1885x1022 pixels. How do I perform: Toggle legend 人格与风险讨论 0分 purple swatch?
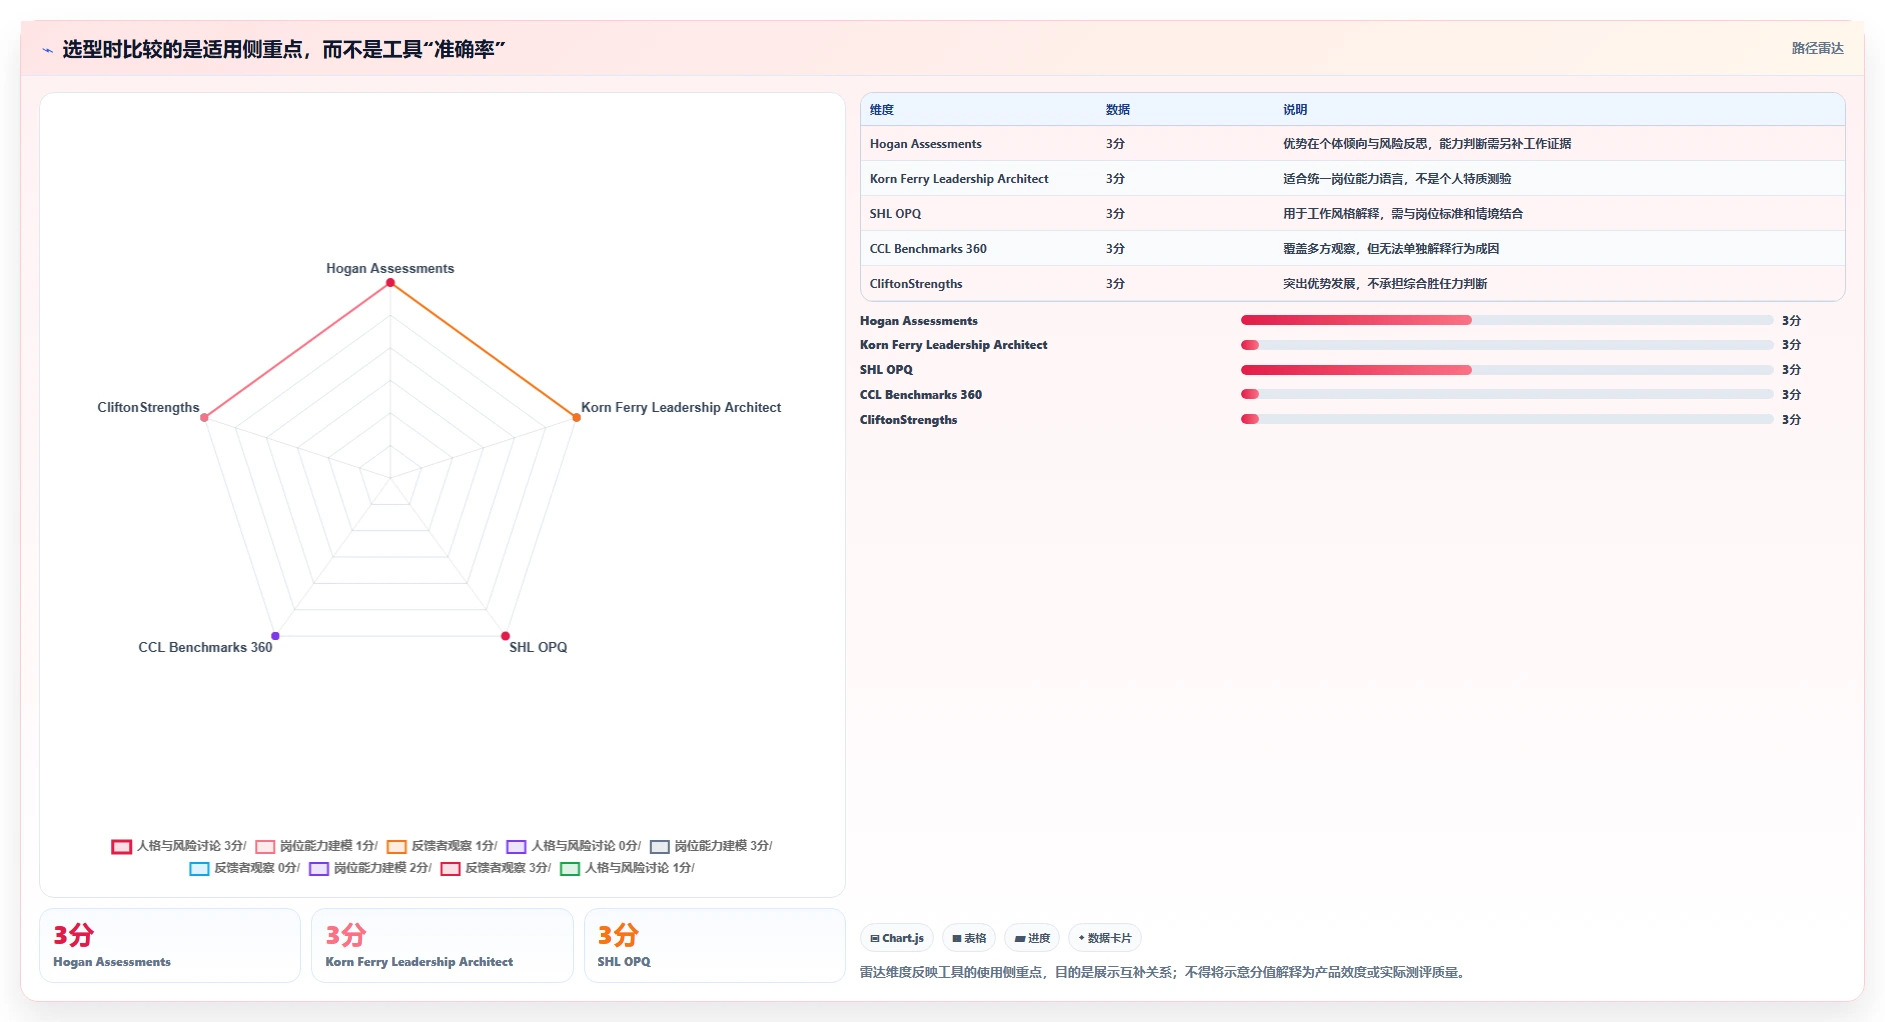click(516, 846)
